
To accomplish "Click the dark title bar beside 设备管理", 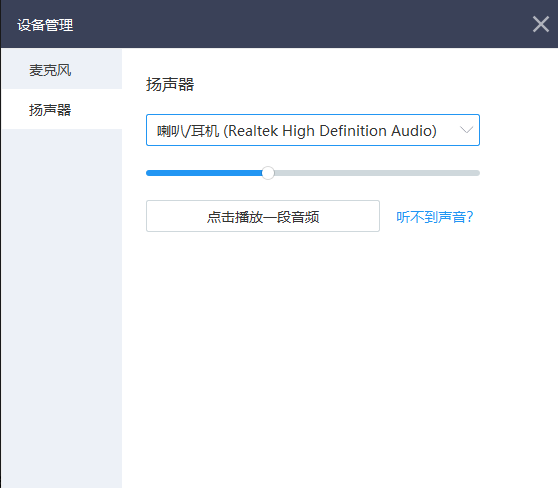I will click(x=302, y=24).
